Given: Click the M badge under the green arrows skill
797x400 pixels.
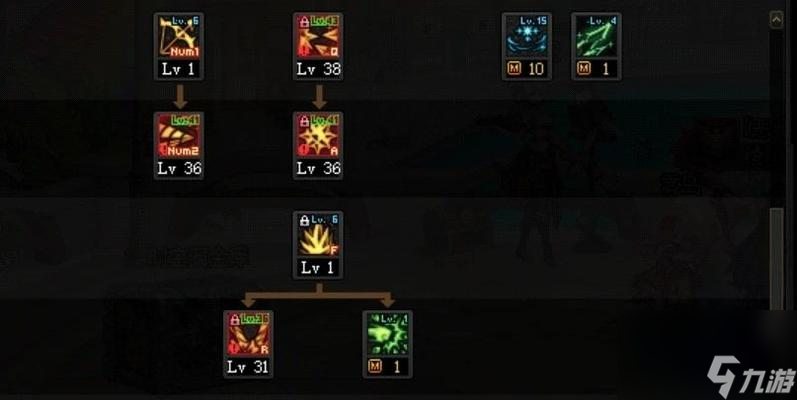Looking at the screenshot, I should coord(584,68).
